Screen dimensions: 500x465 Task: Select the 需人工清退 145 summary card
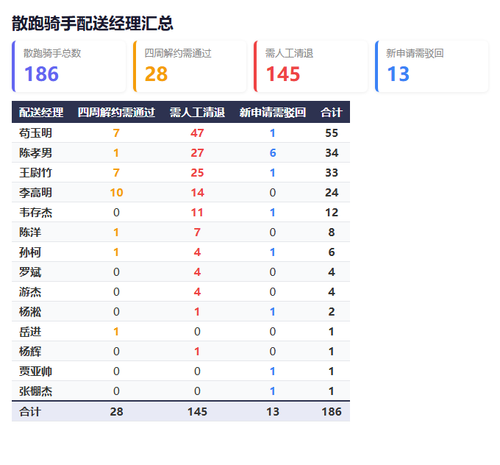click(311, 66)
